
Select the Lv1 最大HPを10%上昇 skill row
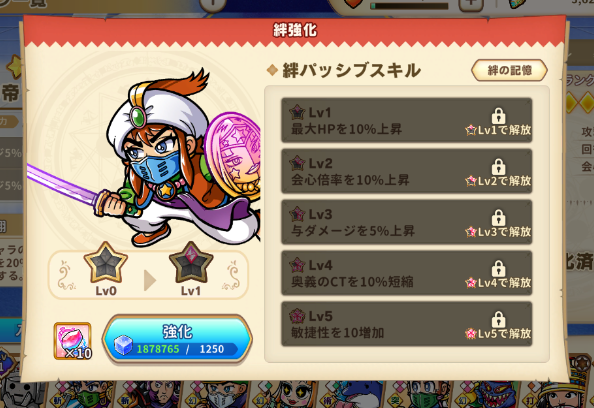[x=406, y=120]
